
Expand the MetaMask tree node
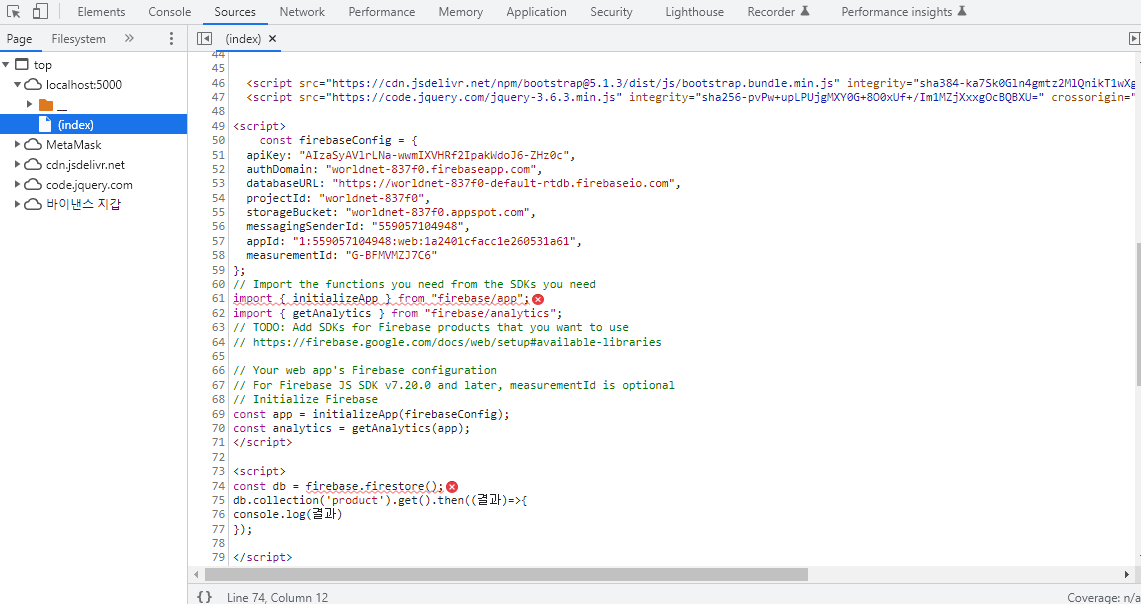coord(17,145)
